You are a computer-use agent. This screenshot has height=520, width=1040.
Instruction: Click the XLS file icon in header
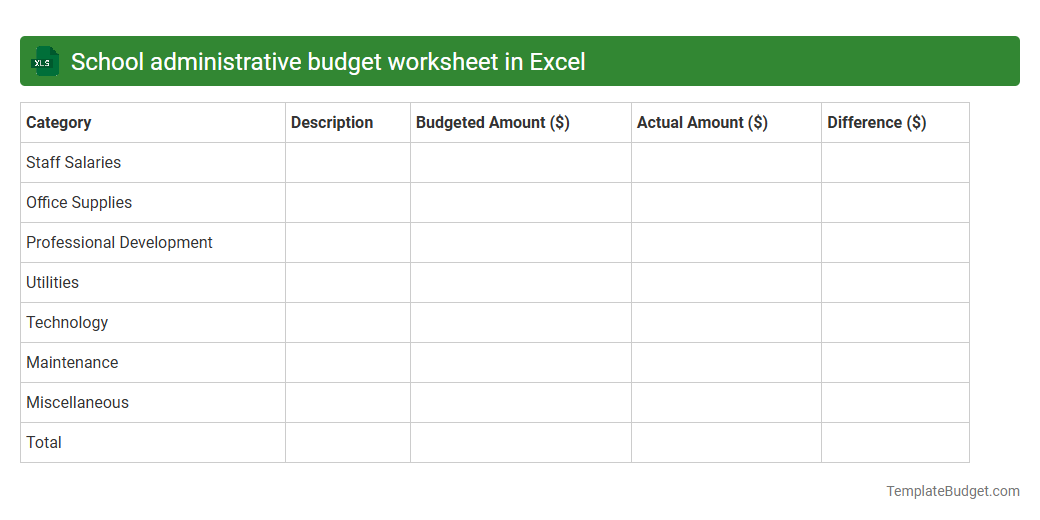pos(44,61)
